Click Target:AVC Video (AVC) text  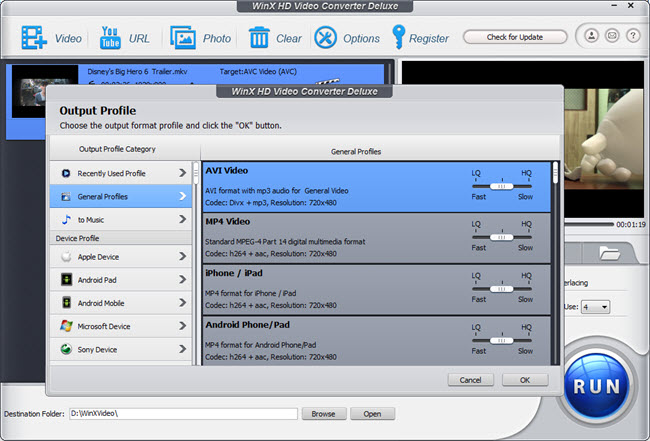258,71
